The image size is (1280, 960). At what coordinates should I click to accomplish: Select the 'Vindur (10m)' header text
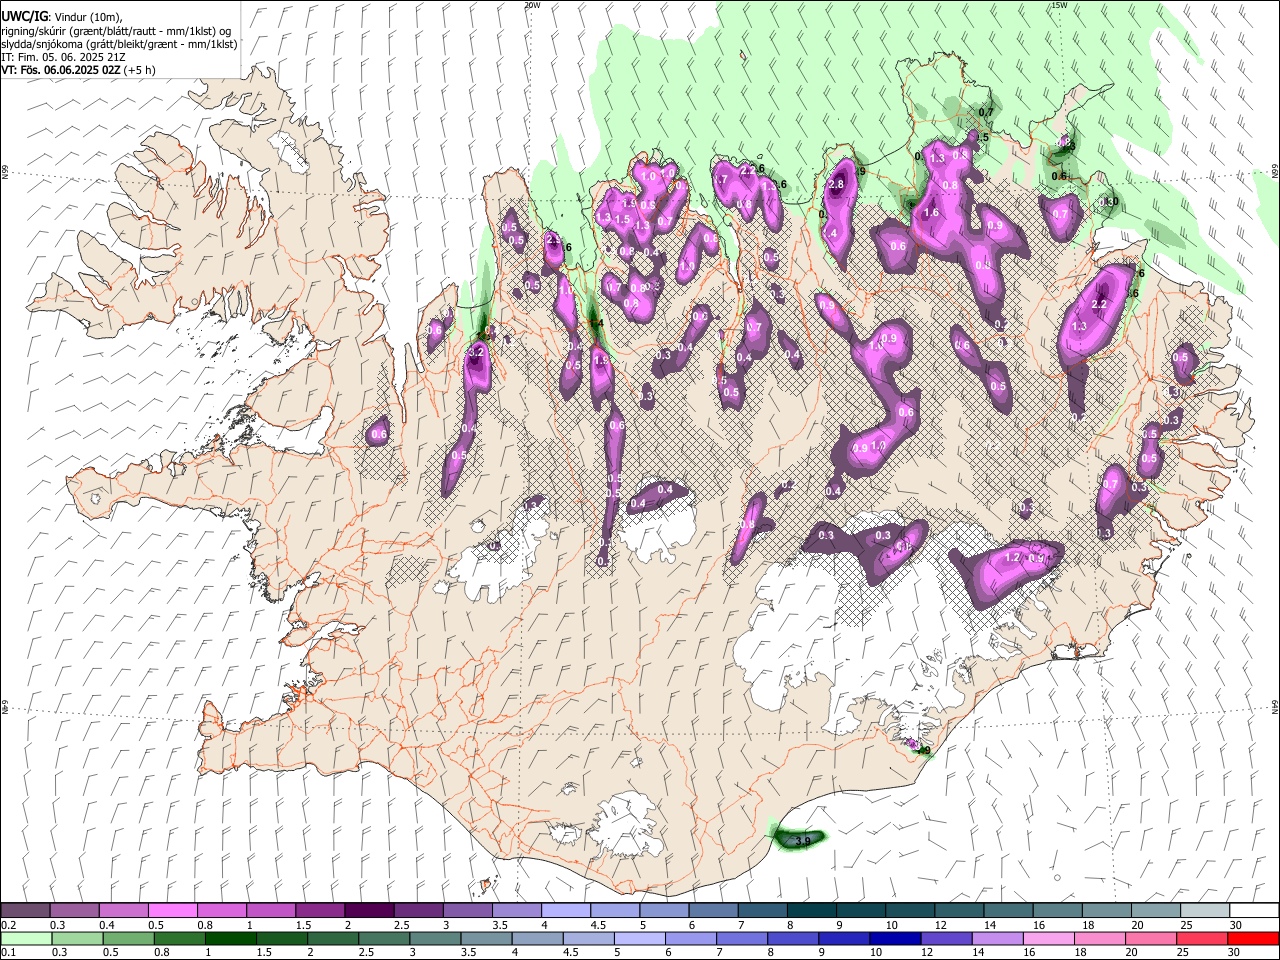[88, 17]
